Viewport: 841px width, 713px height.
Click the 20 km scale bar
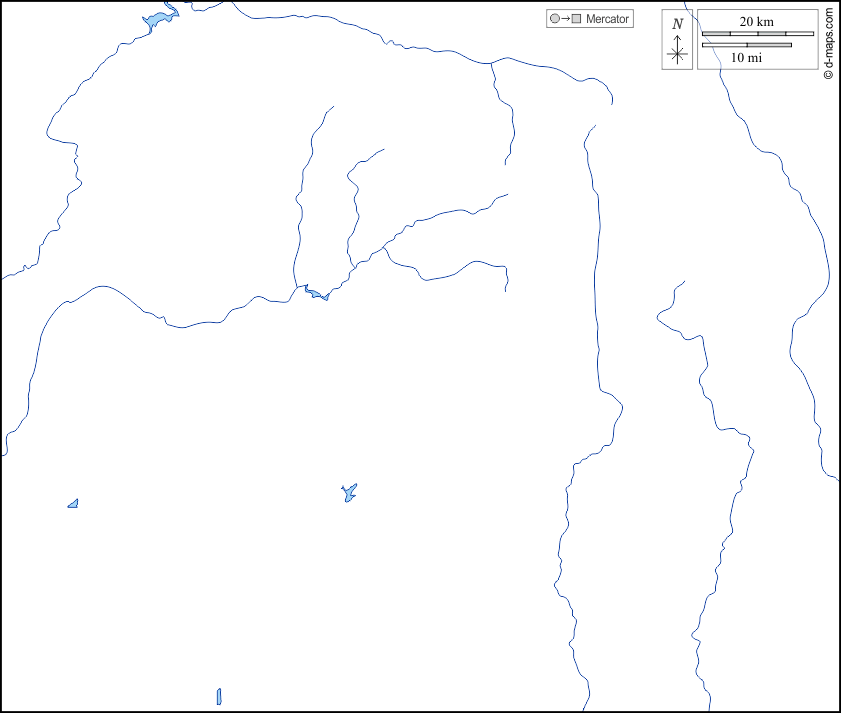756,35
